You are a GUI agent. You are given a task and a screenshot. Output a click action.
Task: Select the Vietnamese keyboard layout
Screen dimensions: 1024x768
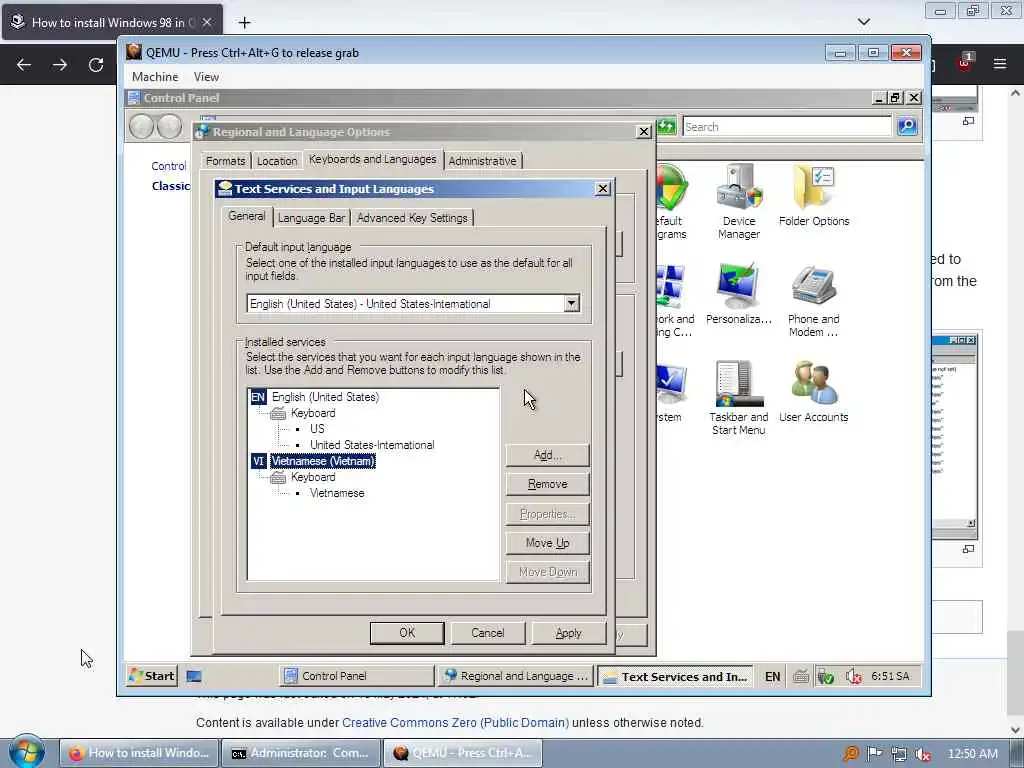click(x=337, y=493)
